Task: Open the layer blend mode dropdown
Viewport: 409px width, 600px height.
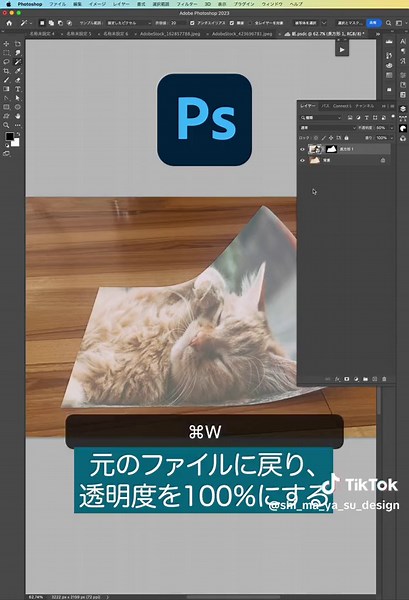Action: [328, 128]
